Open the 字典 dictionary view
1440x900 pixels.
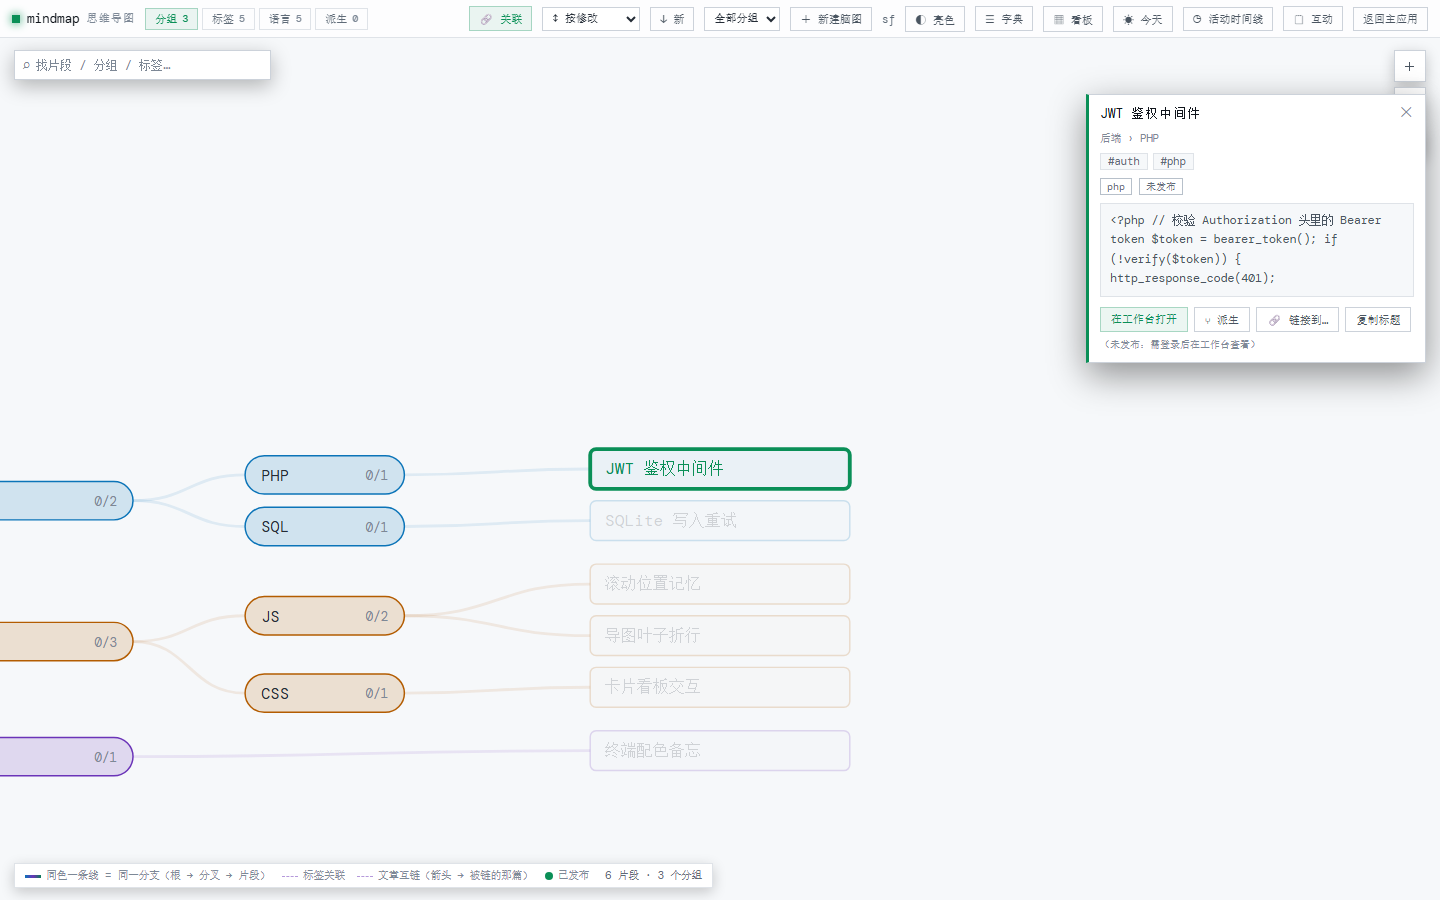[x=1004, y=19]
